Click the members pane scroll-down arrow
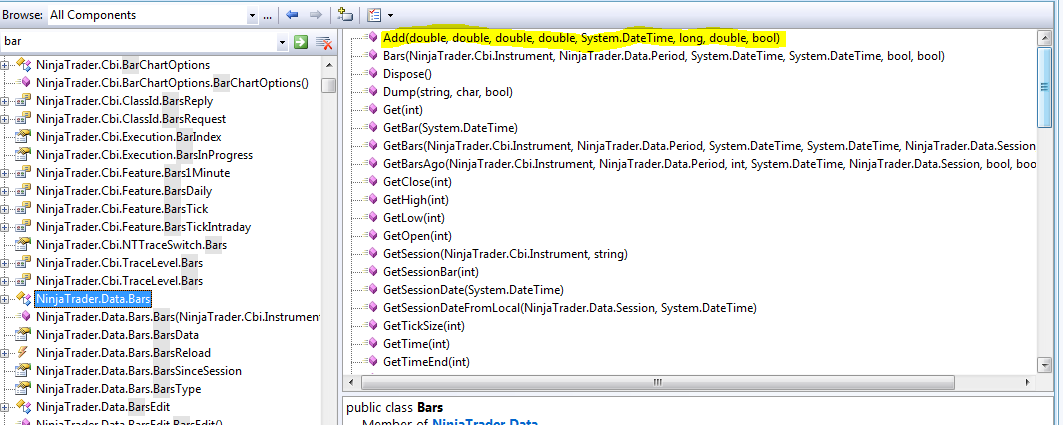The height and width of the screenshot is (425, 1063). (1045, 365)
